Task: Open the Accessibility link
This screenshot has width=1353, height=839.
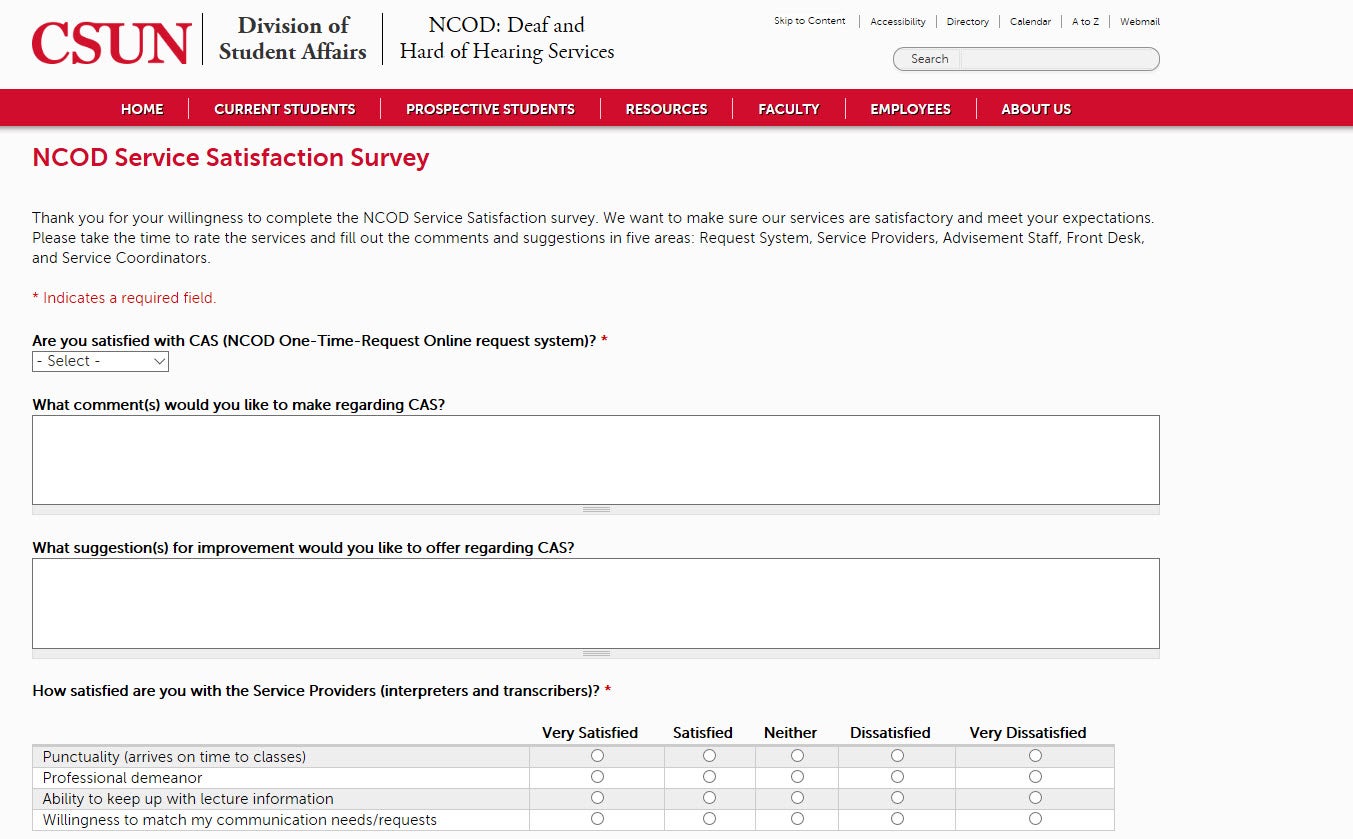Action: tap(897, 21)
